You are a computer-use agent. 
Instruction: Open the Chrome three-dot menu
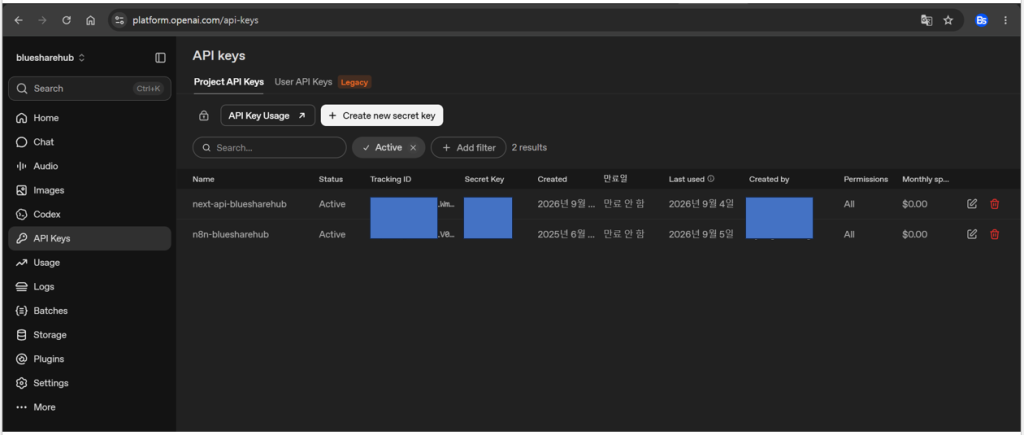(1005, 20)
